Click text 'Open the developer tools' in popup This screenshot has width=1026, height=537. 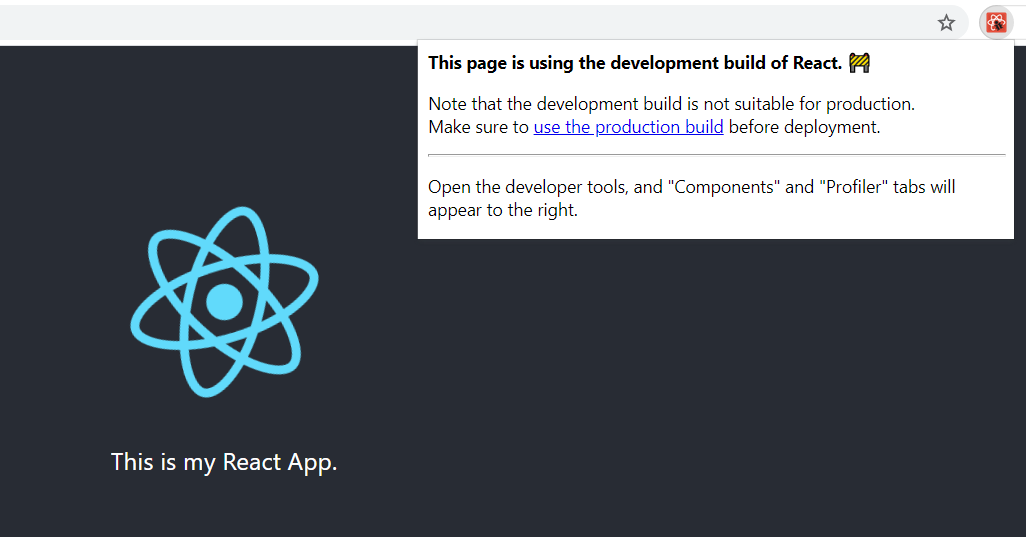point(527,187)
